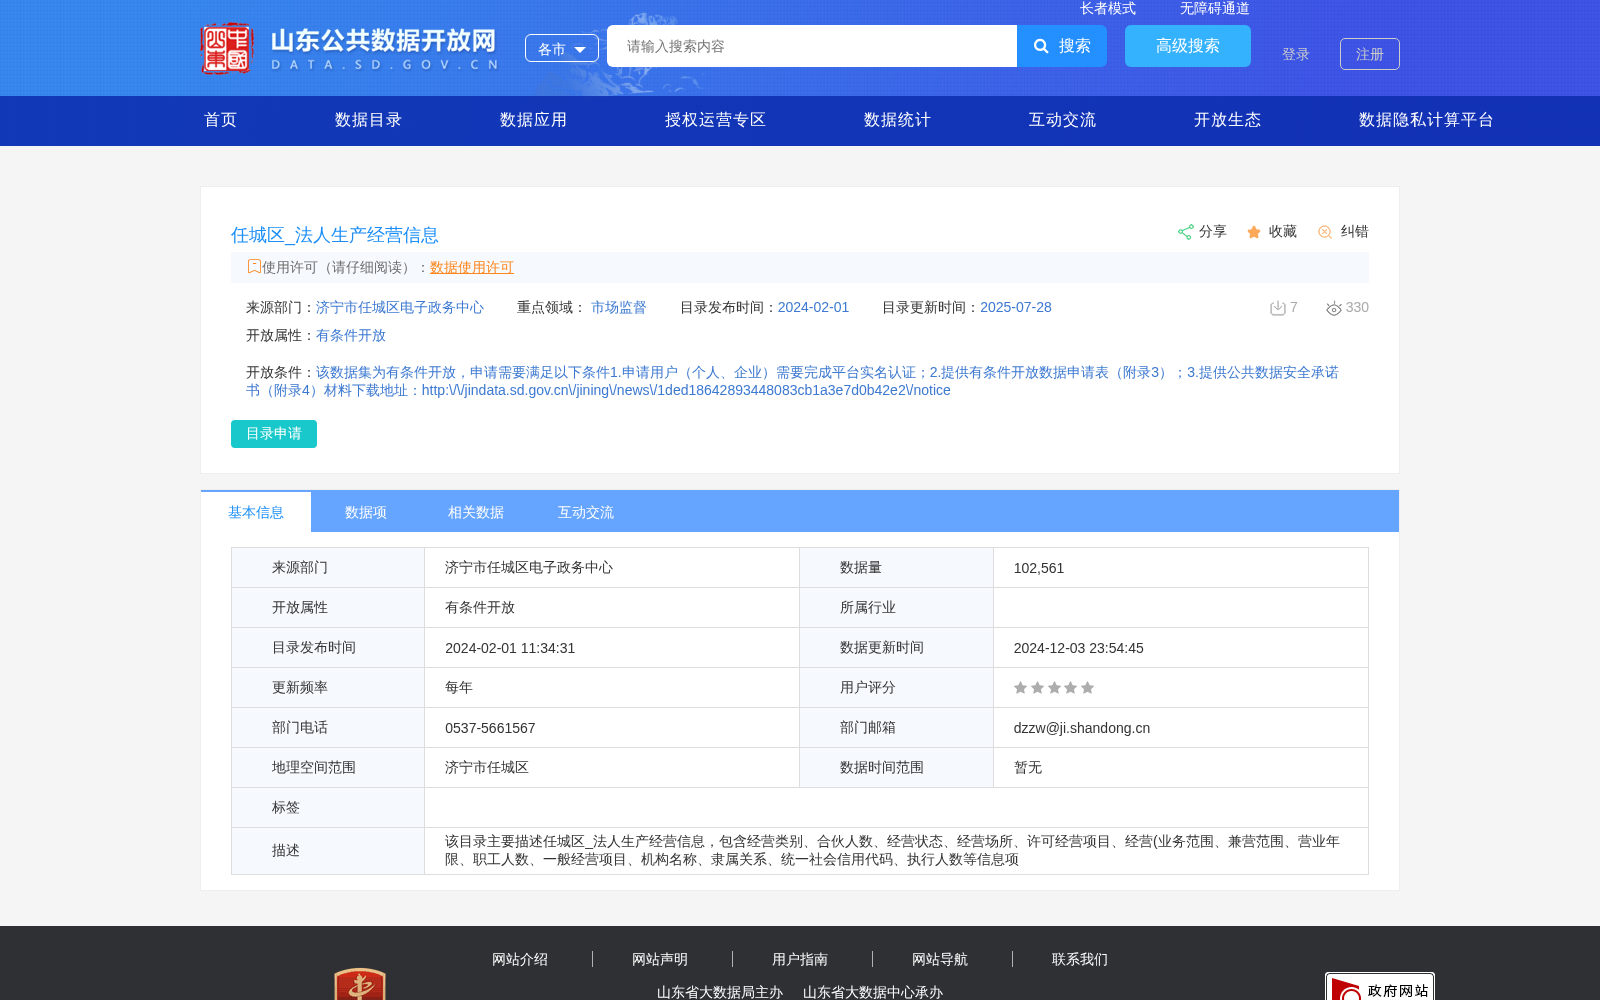This screenshot has height=1000, width=1600.
Task: Click 济宁市任城区 geographic scope value
Action: coord(487,768)
